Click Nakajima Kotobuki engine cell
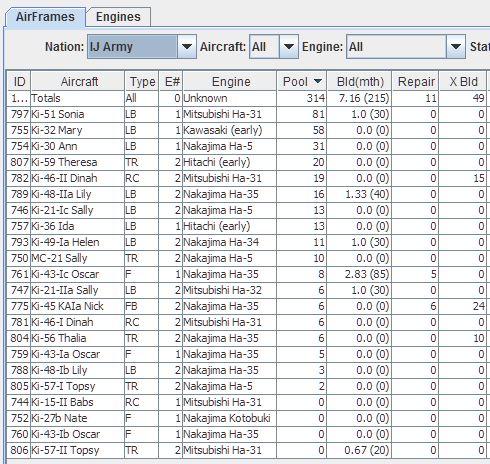This screenshot has width=490, height=464. [230, 418]
